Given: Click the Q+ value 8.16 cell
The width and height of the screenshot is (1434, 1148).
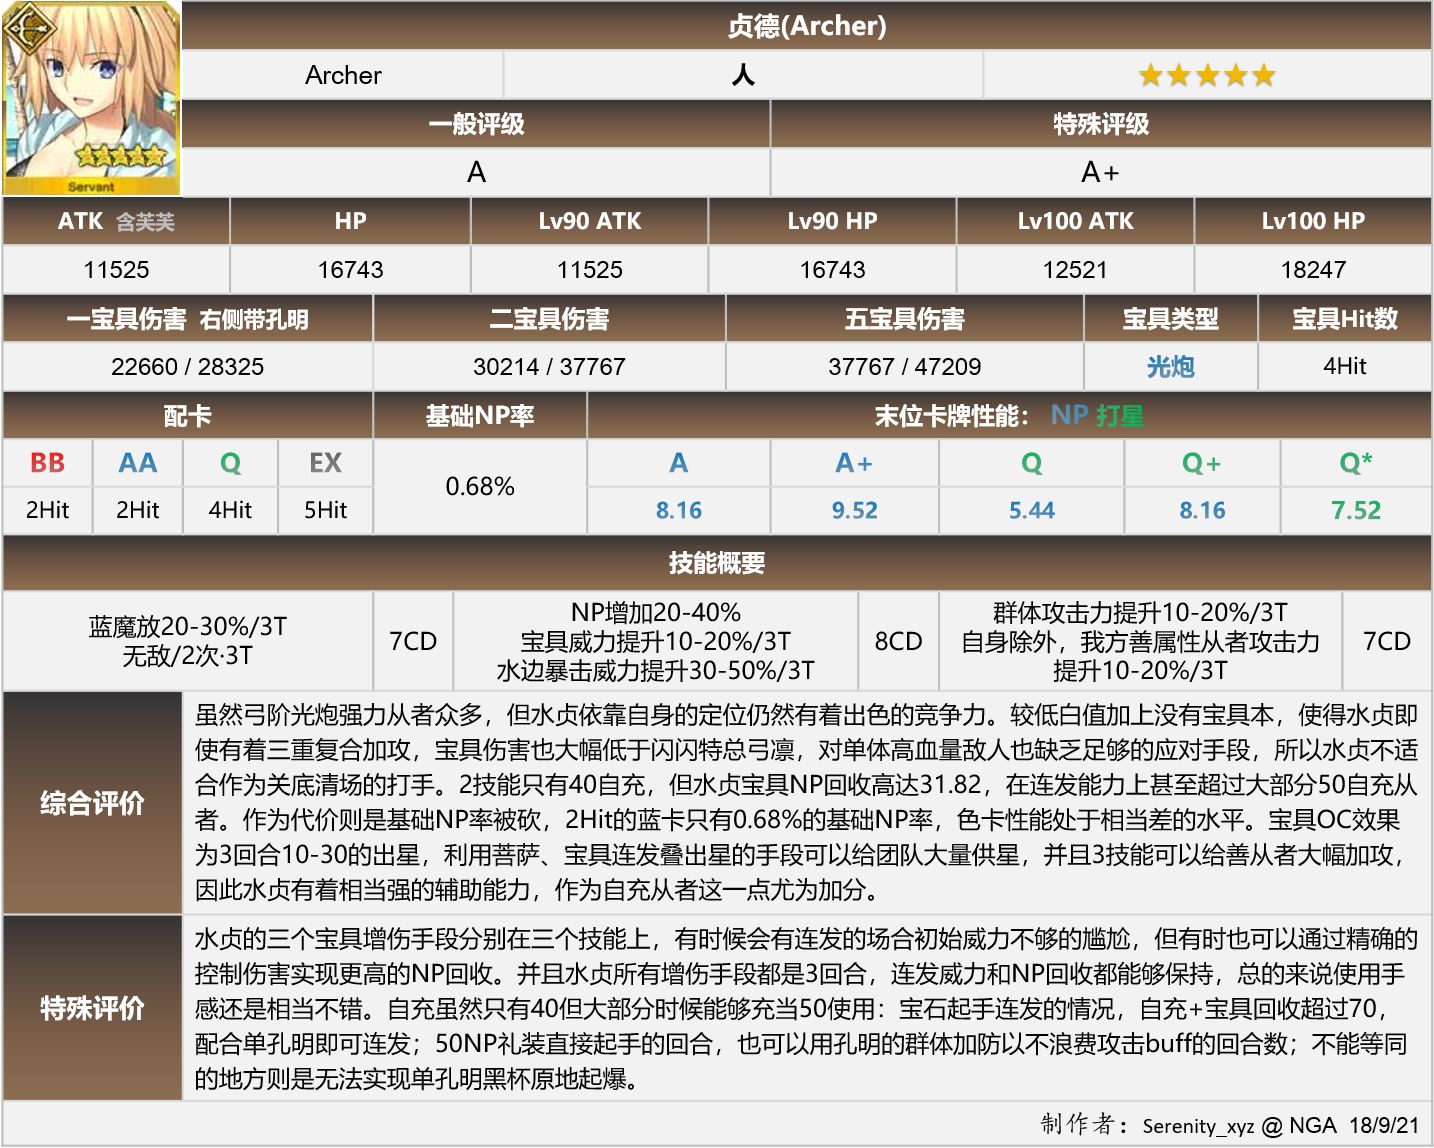Looking at the screenshot, I should point(1200,510).
